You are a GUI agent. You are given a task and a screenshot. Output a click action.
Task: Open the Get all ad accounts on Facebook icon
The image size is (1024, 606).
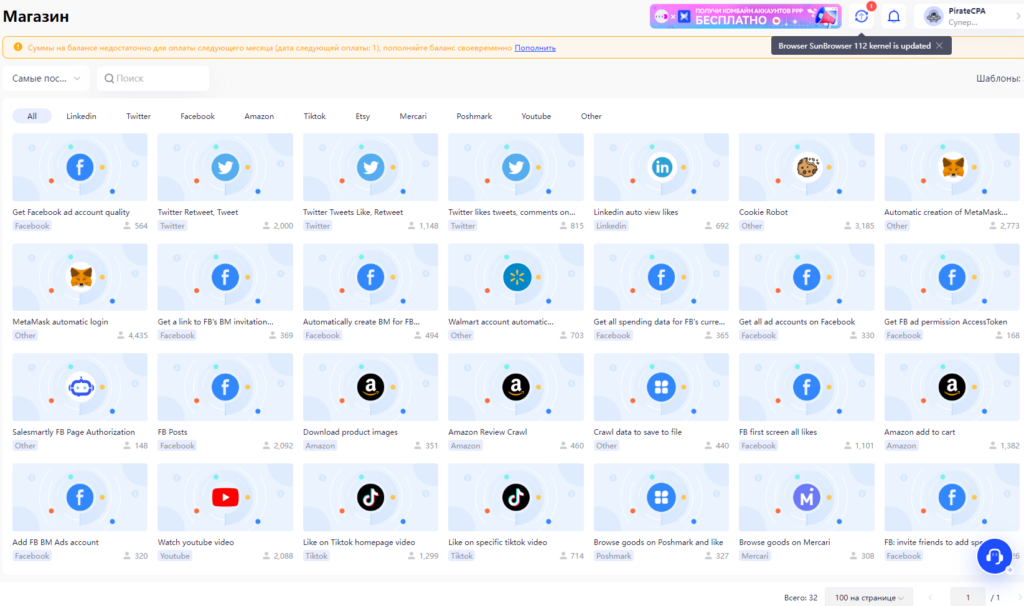807,277
